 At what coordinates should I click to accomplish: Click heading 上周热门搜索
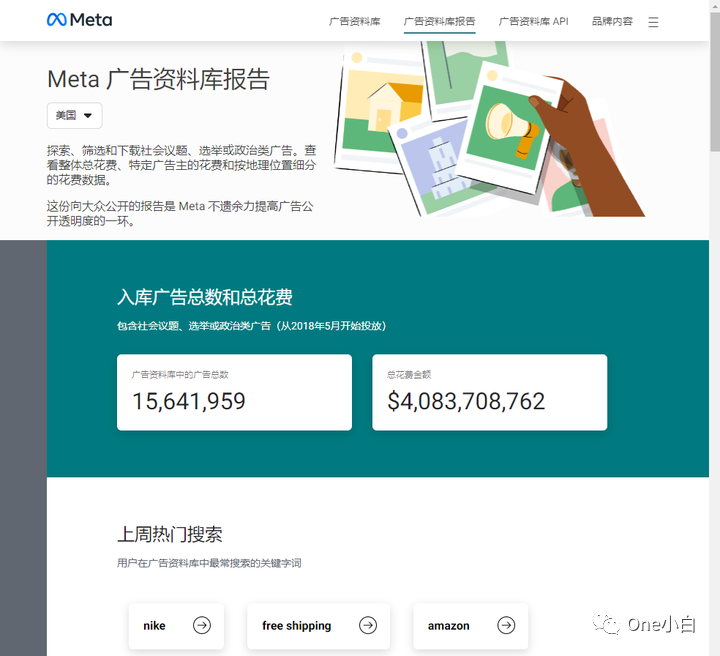[170, 534]
